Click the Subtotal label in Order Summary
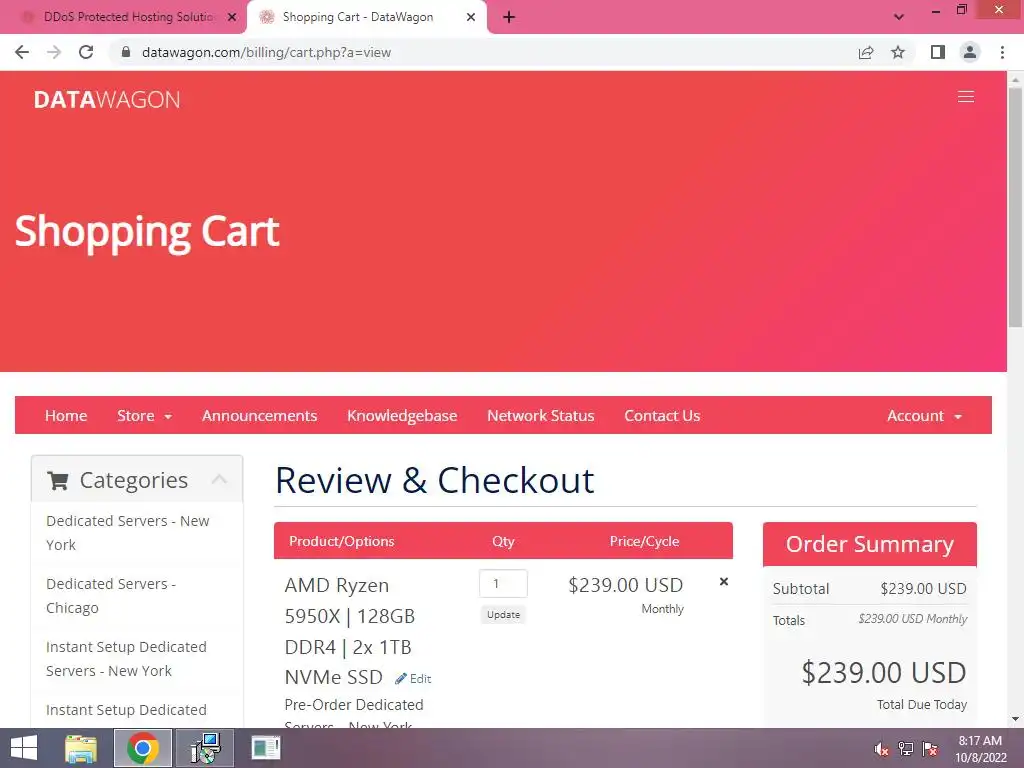The height and width of the screenshot is (768, 1024). [801, 589]
